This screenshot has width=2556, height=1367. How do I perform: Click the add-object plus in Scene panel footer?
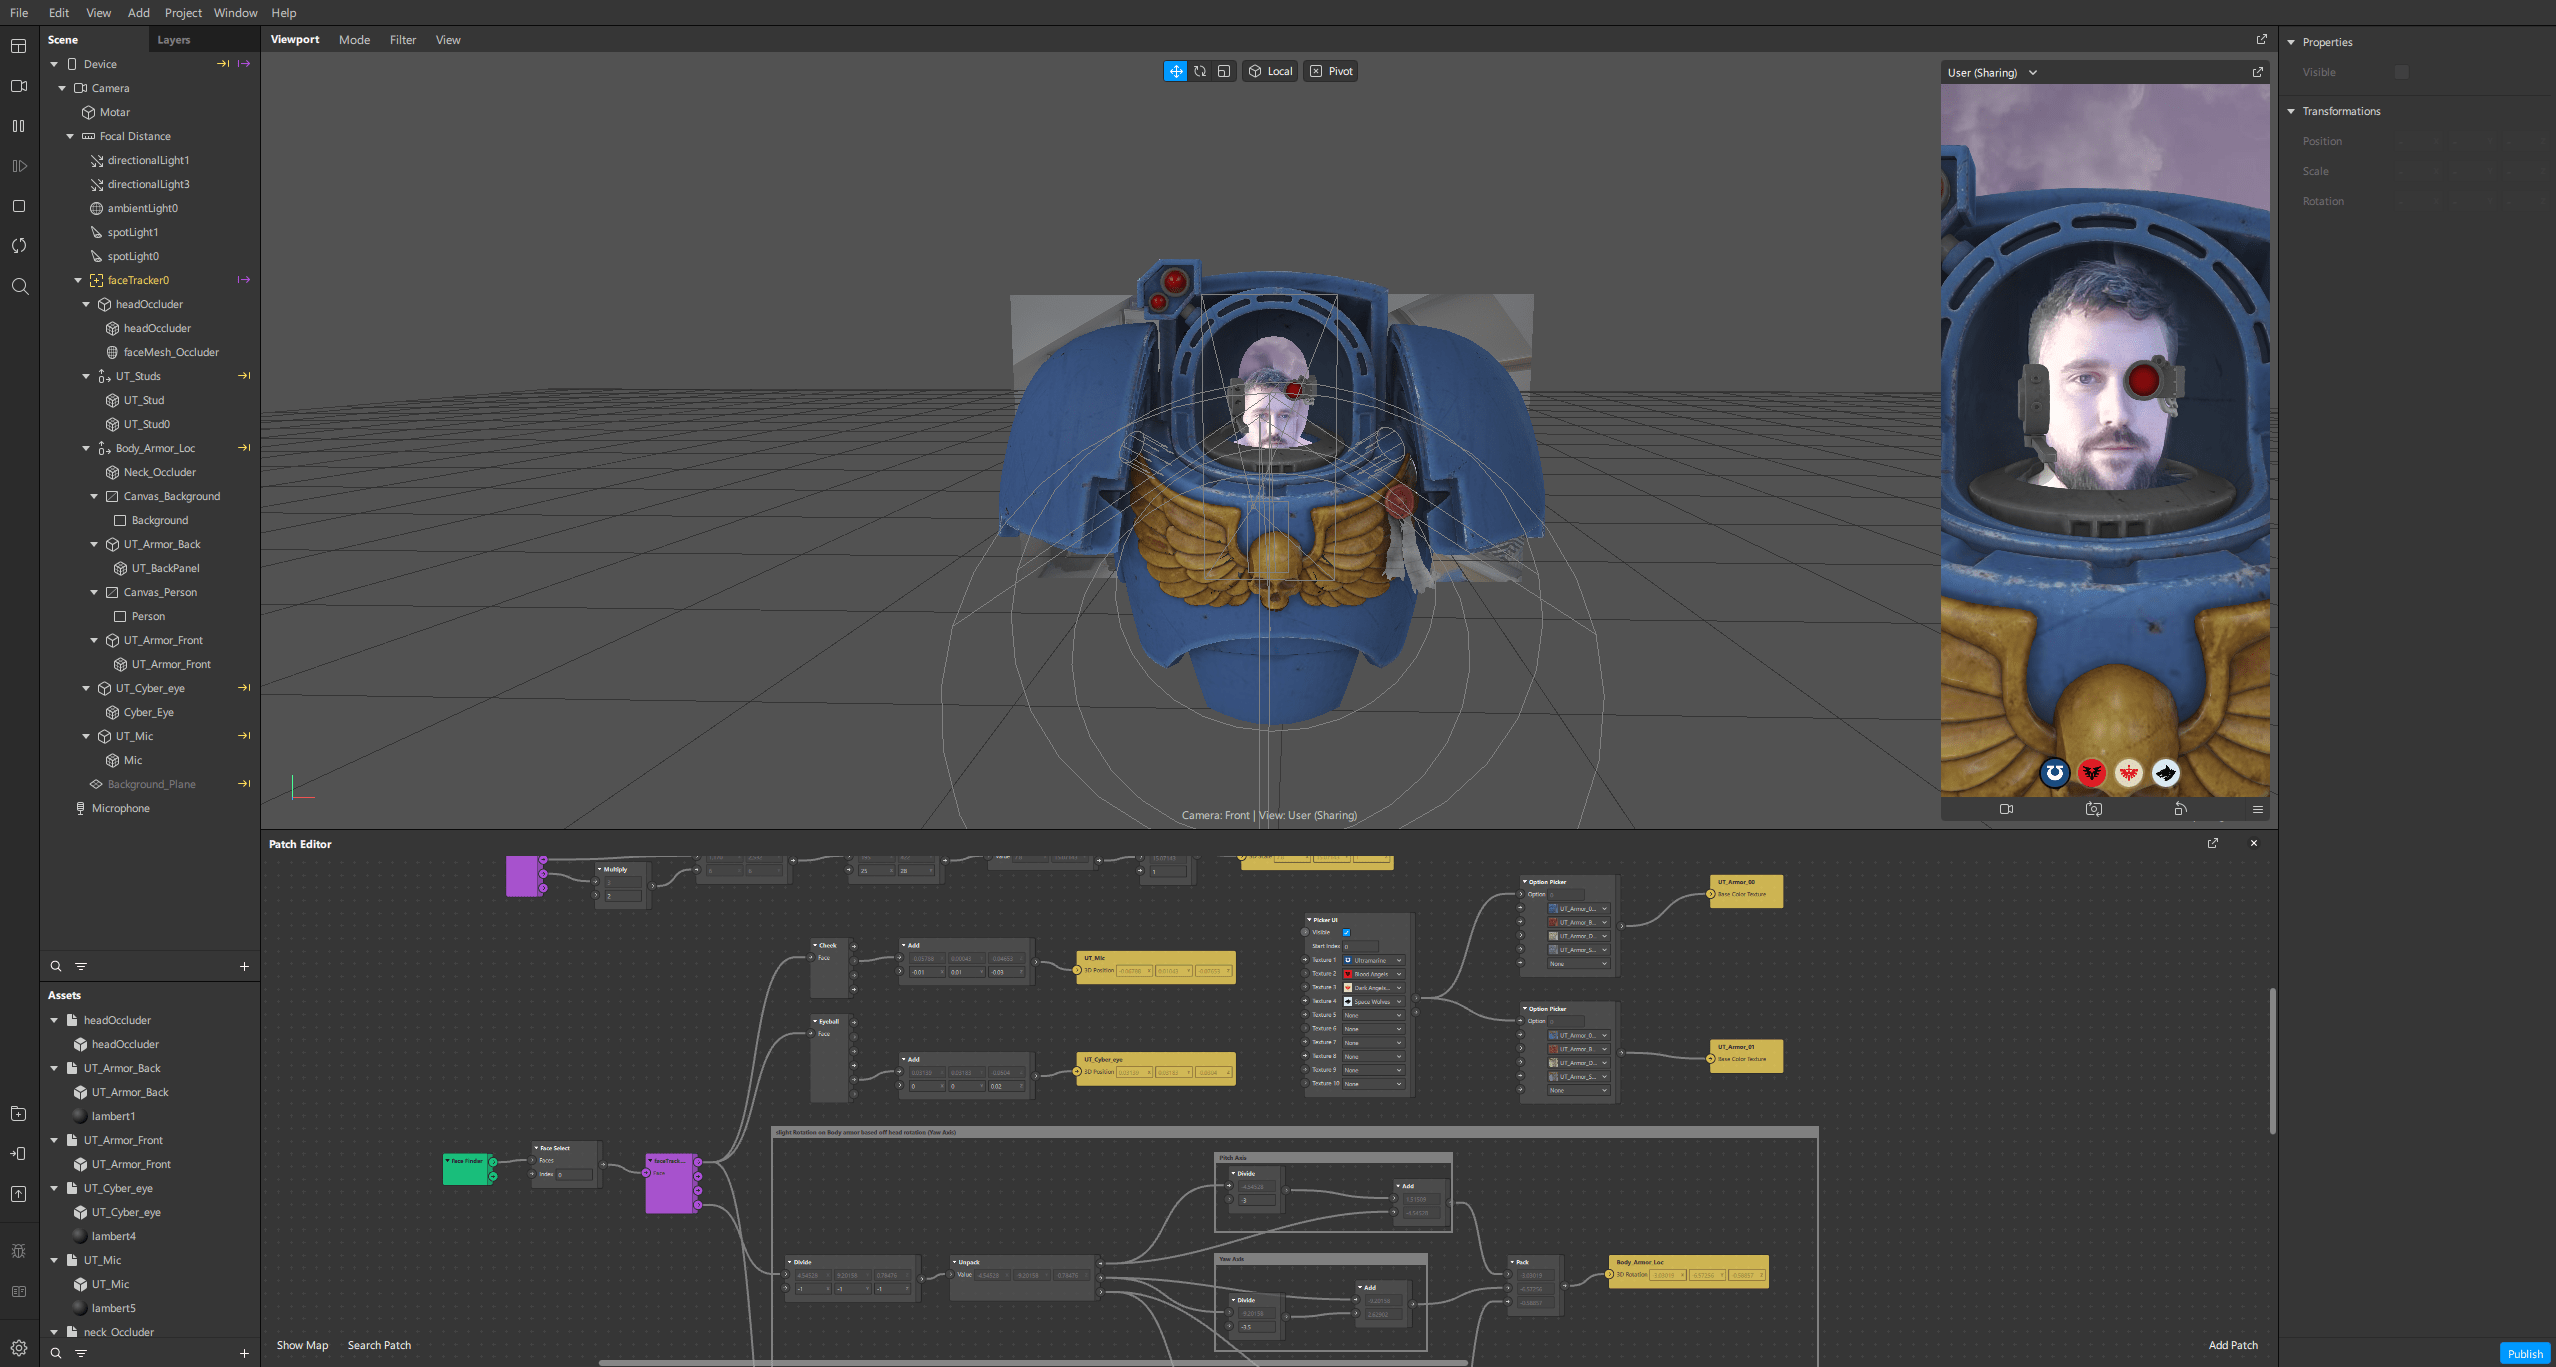pyautogui.click(x=244, y=966)
